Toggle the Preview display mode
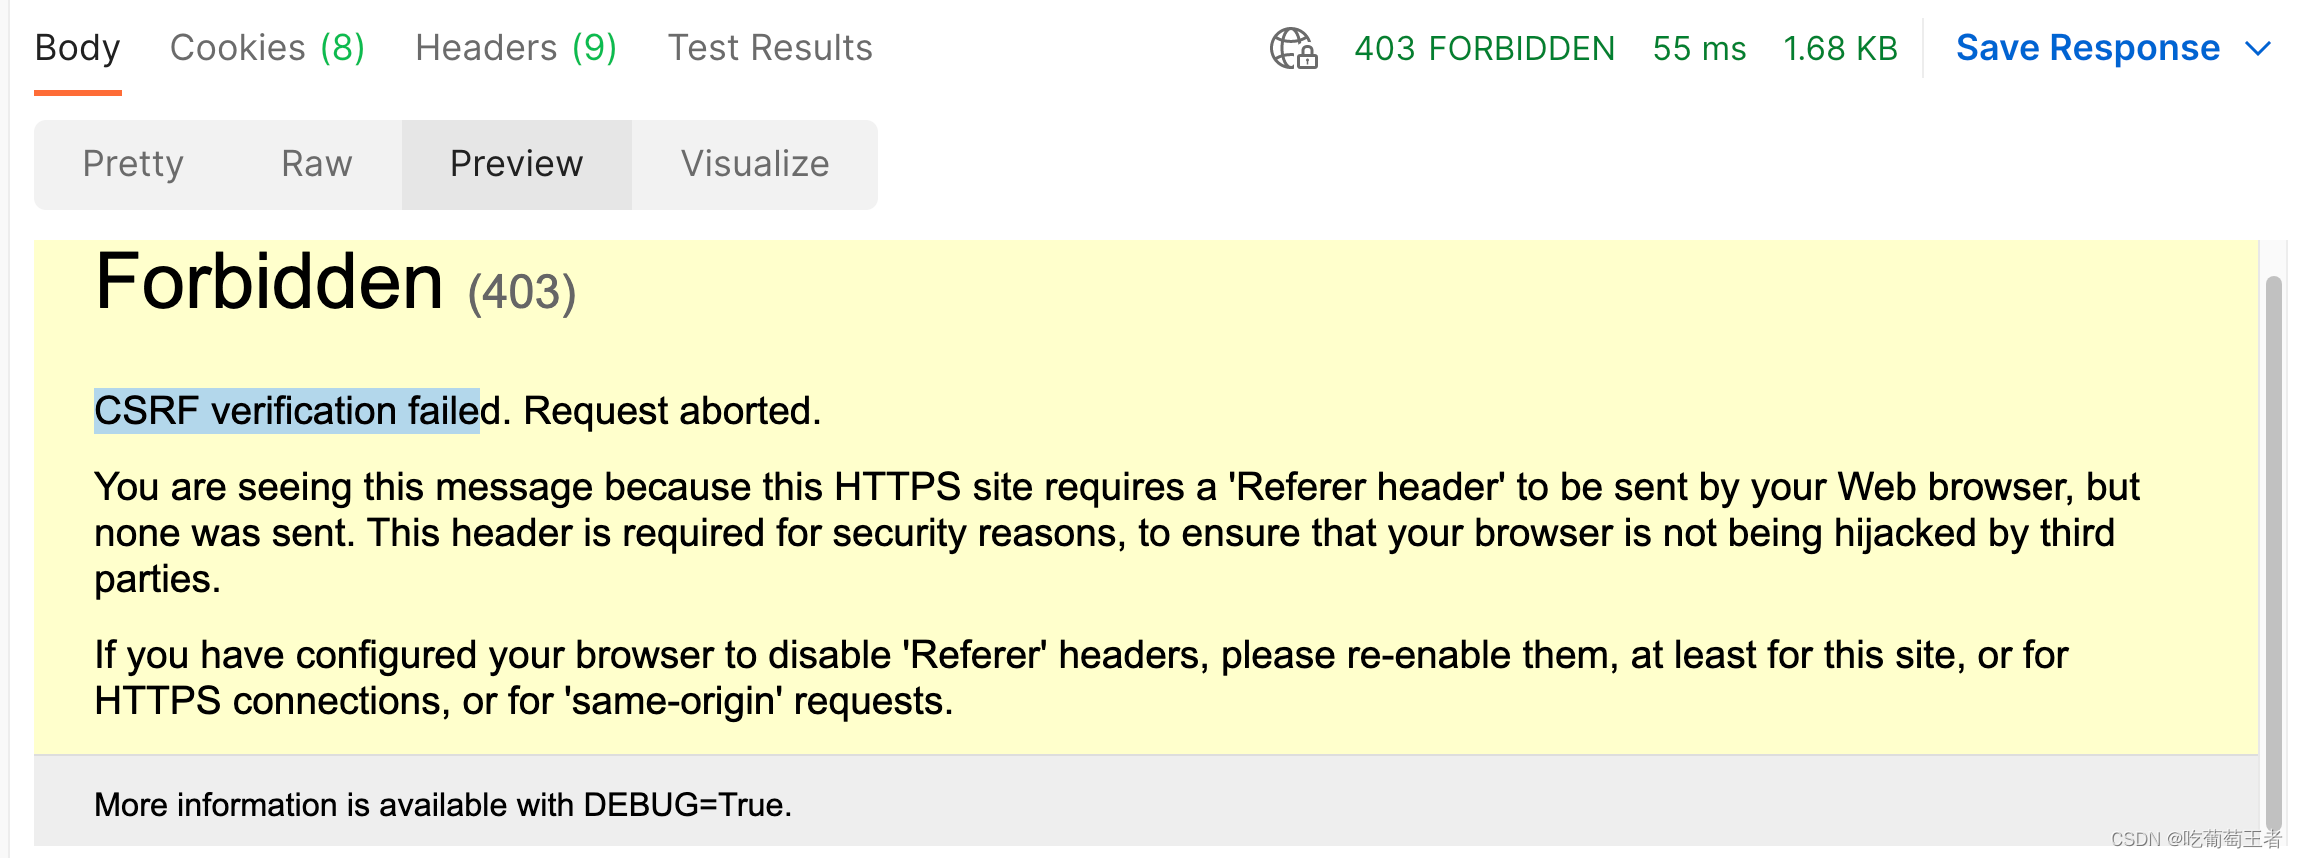Viewport: 2298px width, 858px height. (x=516, y=163)
